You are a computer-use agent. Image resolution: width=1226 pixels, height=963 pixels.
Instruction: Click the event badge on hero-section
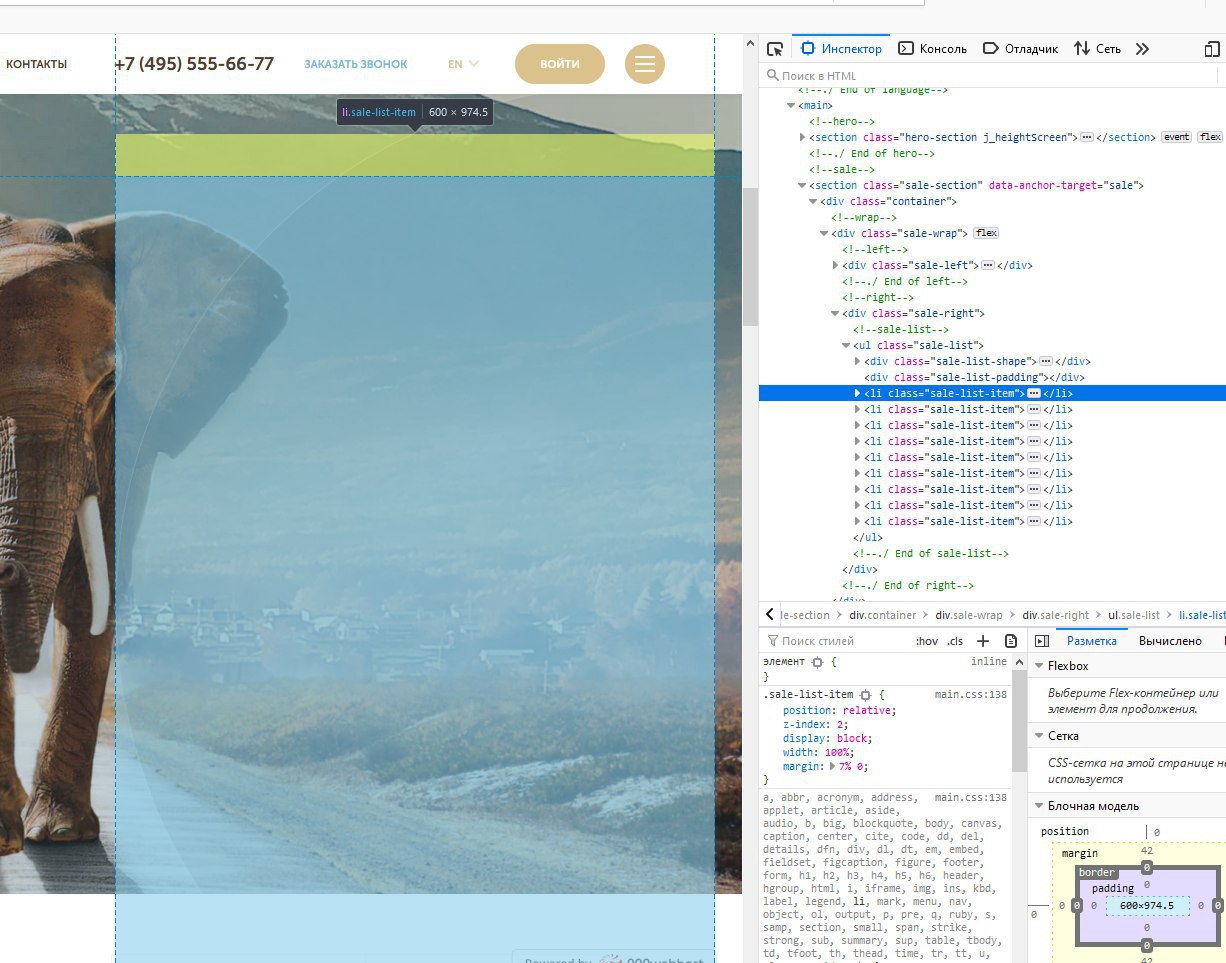(1176, 137)
